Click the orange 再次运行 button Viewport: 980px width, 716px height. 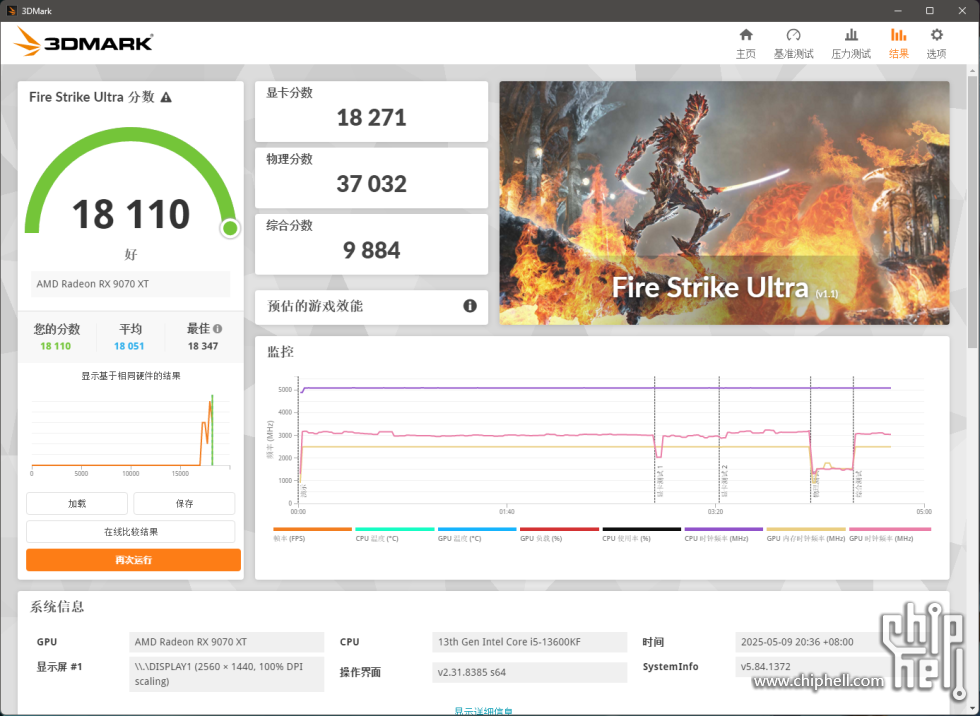point(133,560)
